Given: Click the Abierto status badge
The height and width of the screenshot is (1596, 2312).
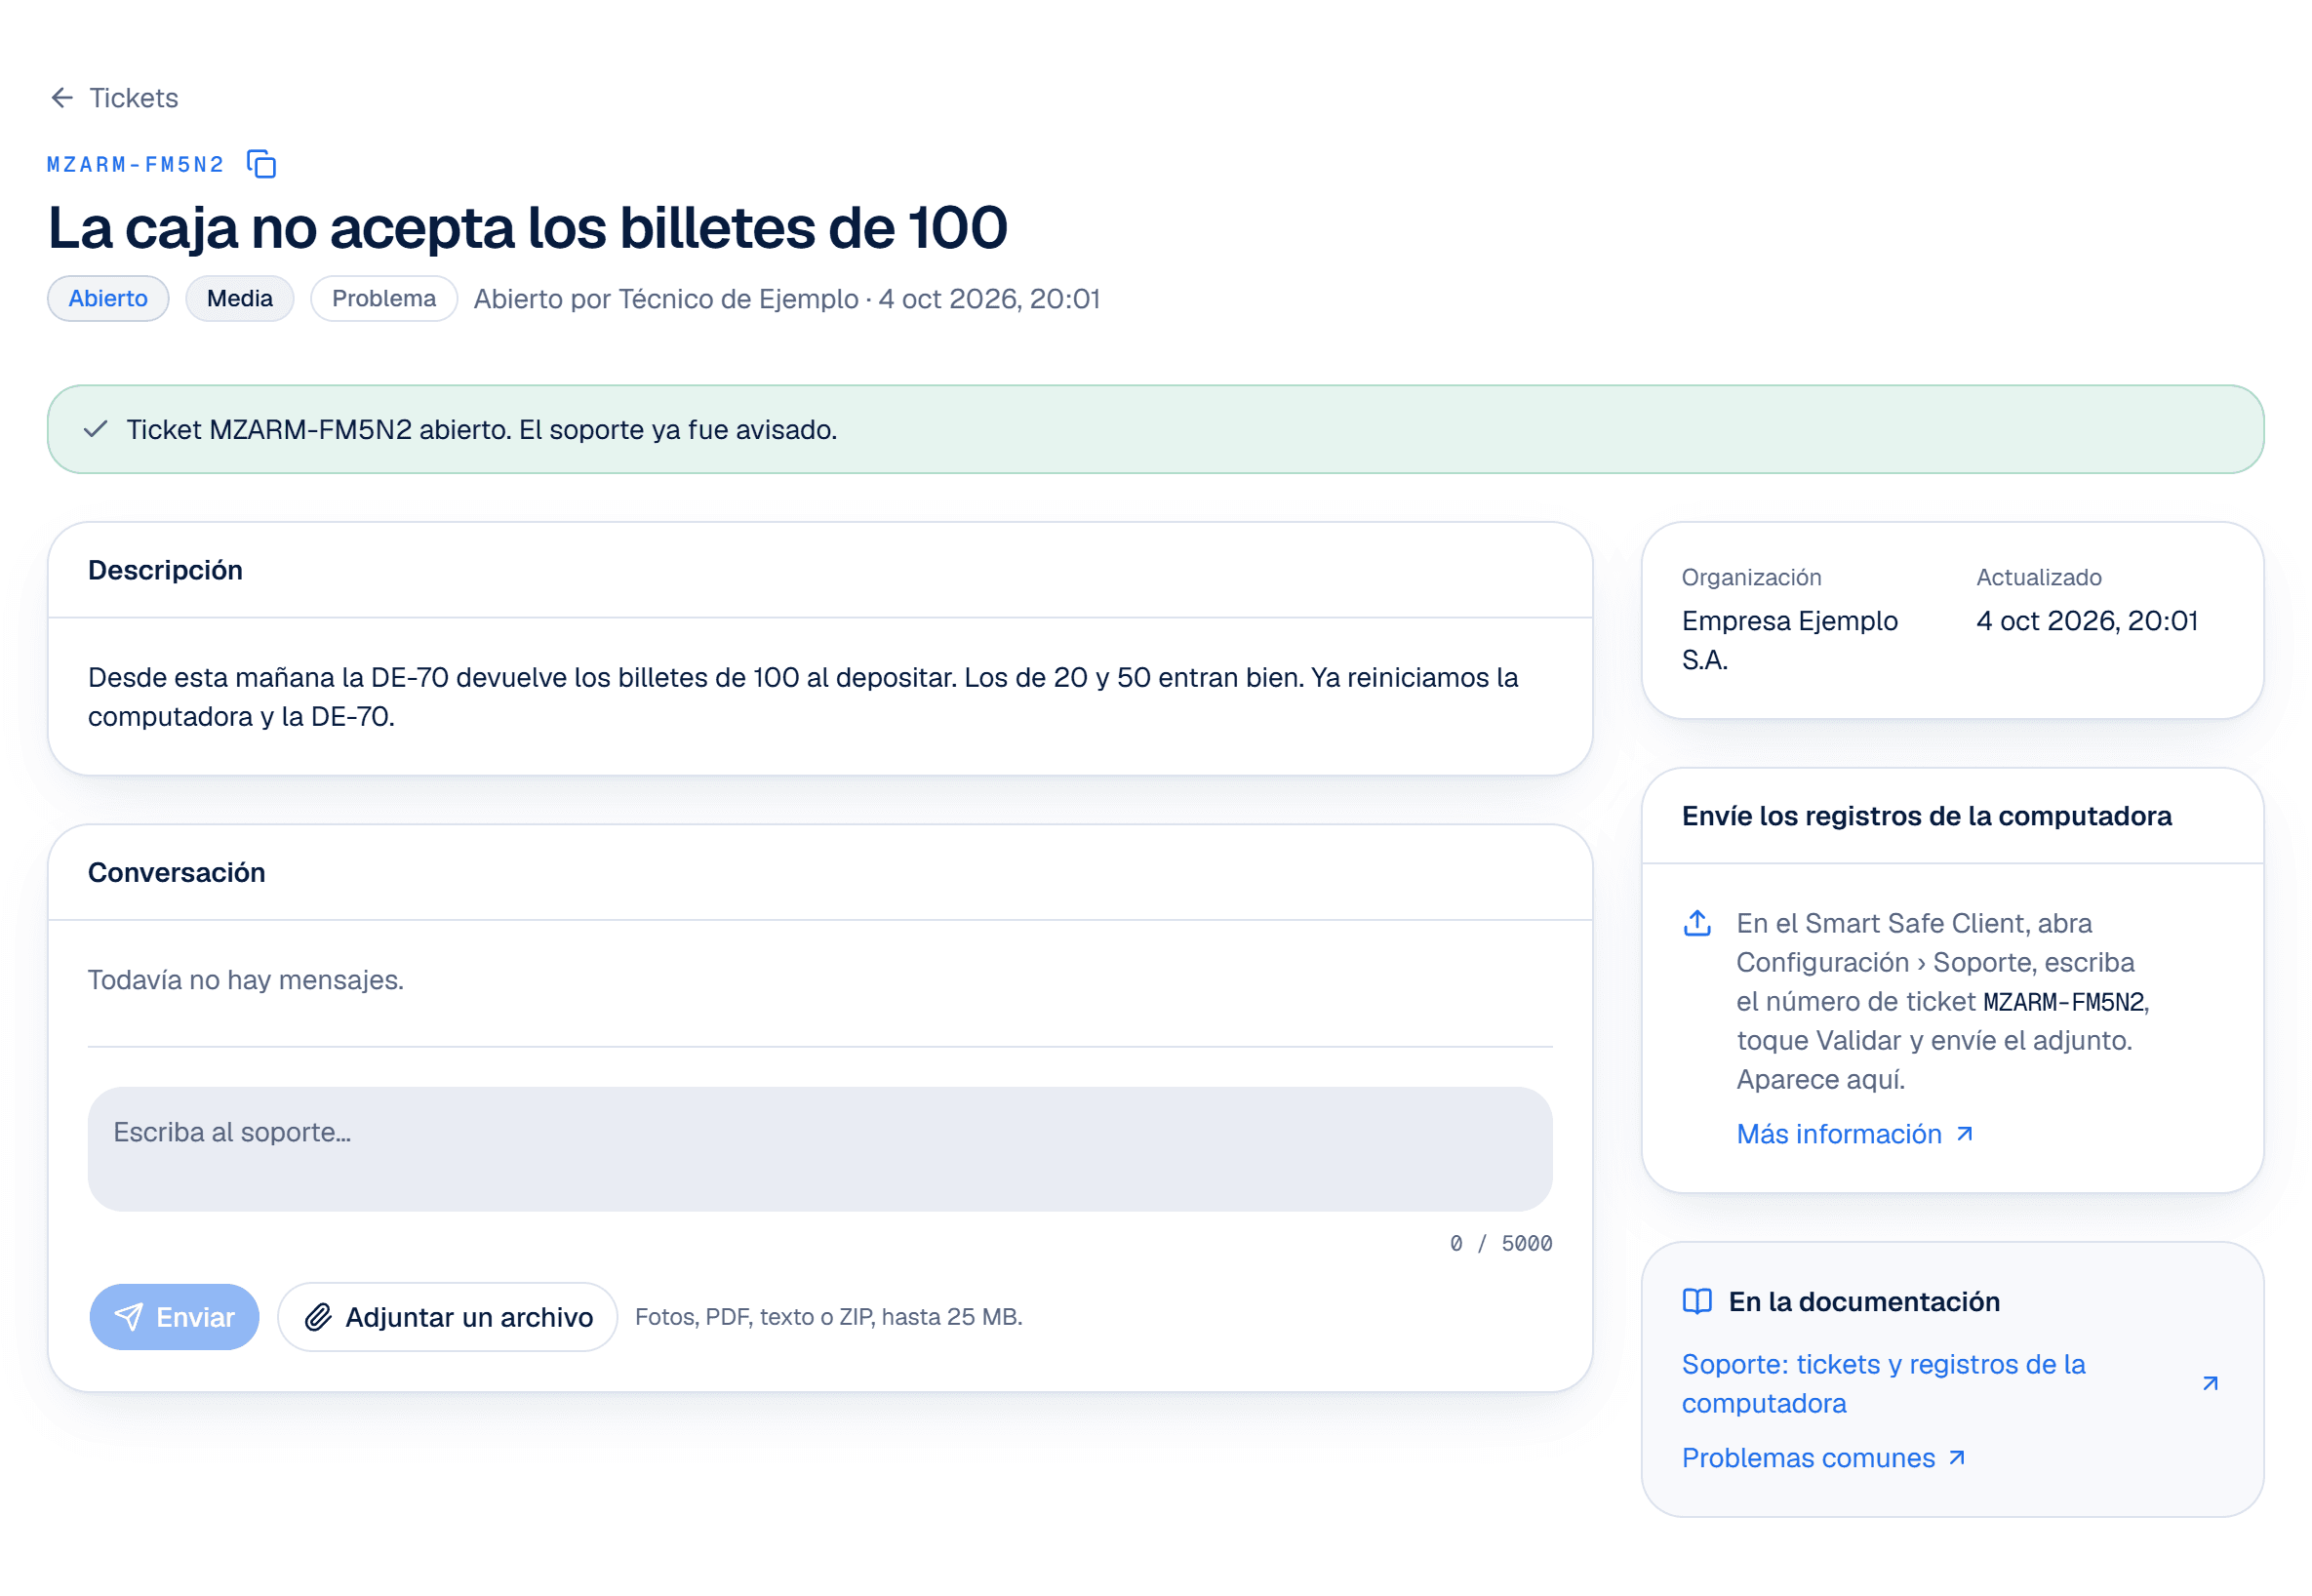Looking at the screenshot, I should [x=108, y=299].
